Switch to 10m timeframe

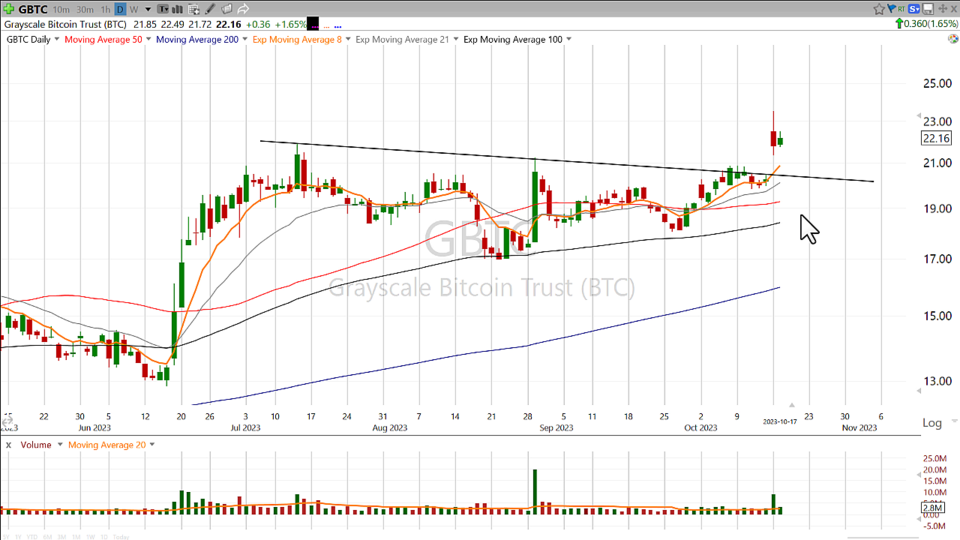pos(61,9)
